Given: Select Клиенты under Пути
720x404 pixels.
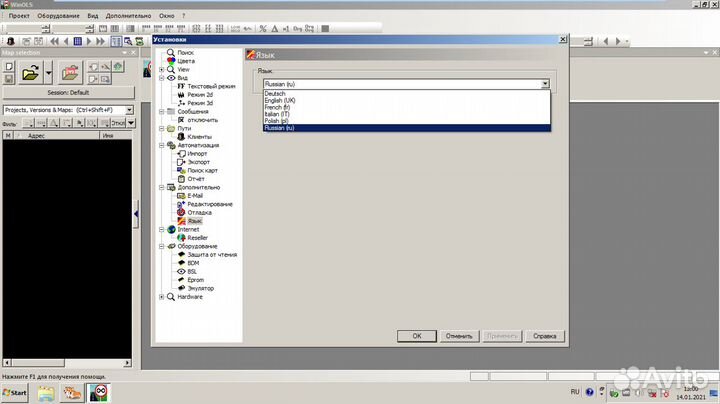Looking at the screenshot, I should (x=199, y=136).
